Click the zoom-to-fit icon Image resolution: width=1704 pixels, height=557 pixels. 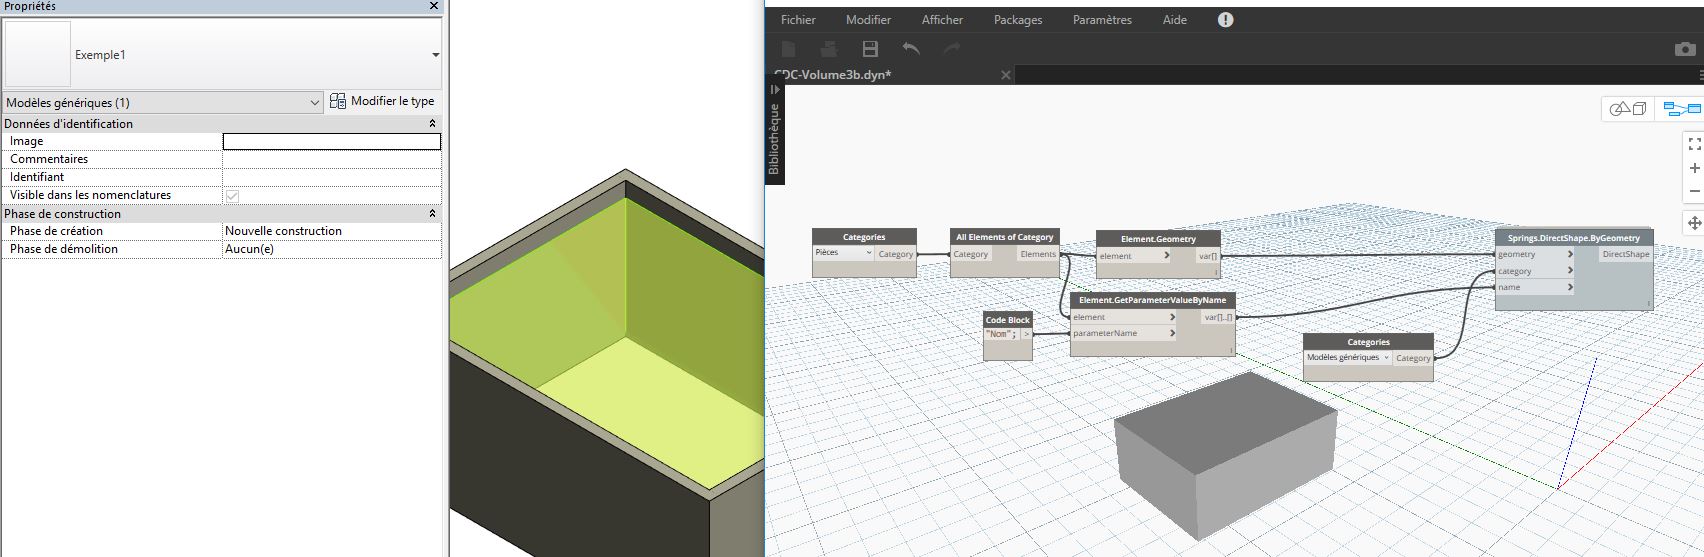tap(1694, 145)
